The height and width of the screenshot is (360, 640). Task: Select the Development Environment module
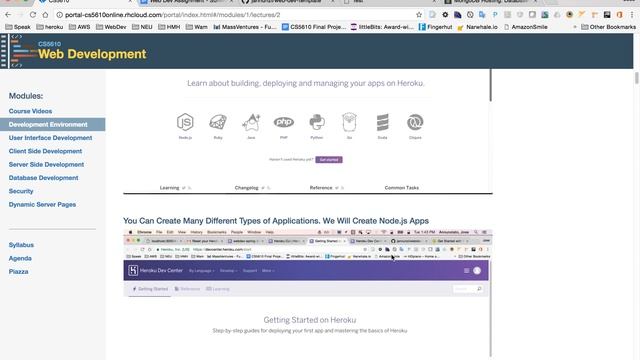(x=52, y=124)
